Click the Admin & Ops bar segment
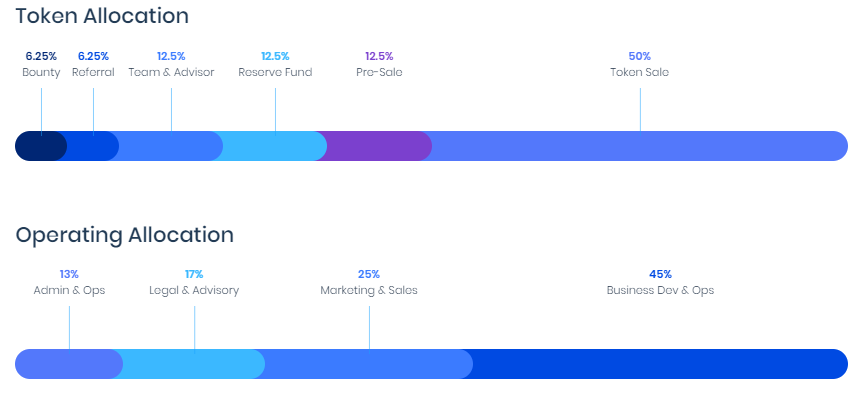Screen dimensions: 857x395 [x=69, y=364]
